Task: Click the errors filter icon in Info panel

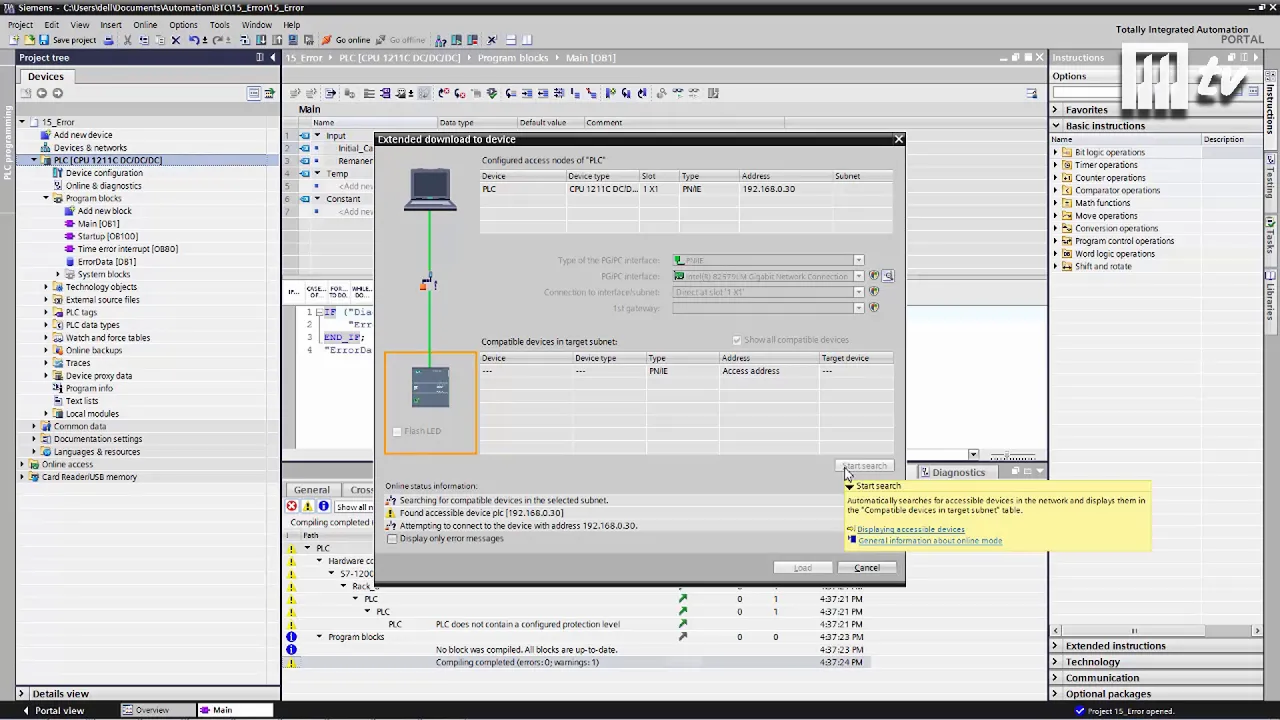Action: (x=292, y=506)
